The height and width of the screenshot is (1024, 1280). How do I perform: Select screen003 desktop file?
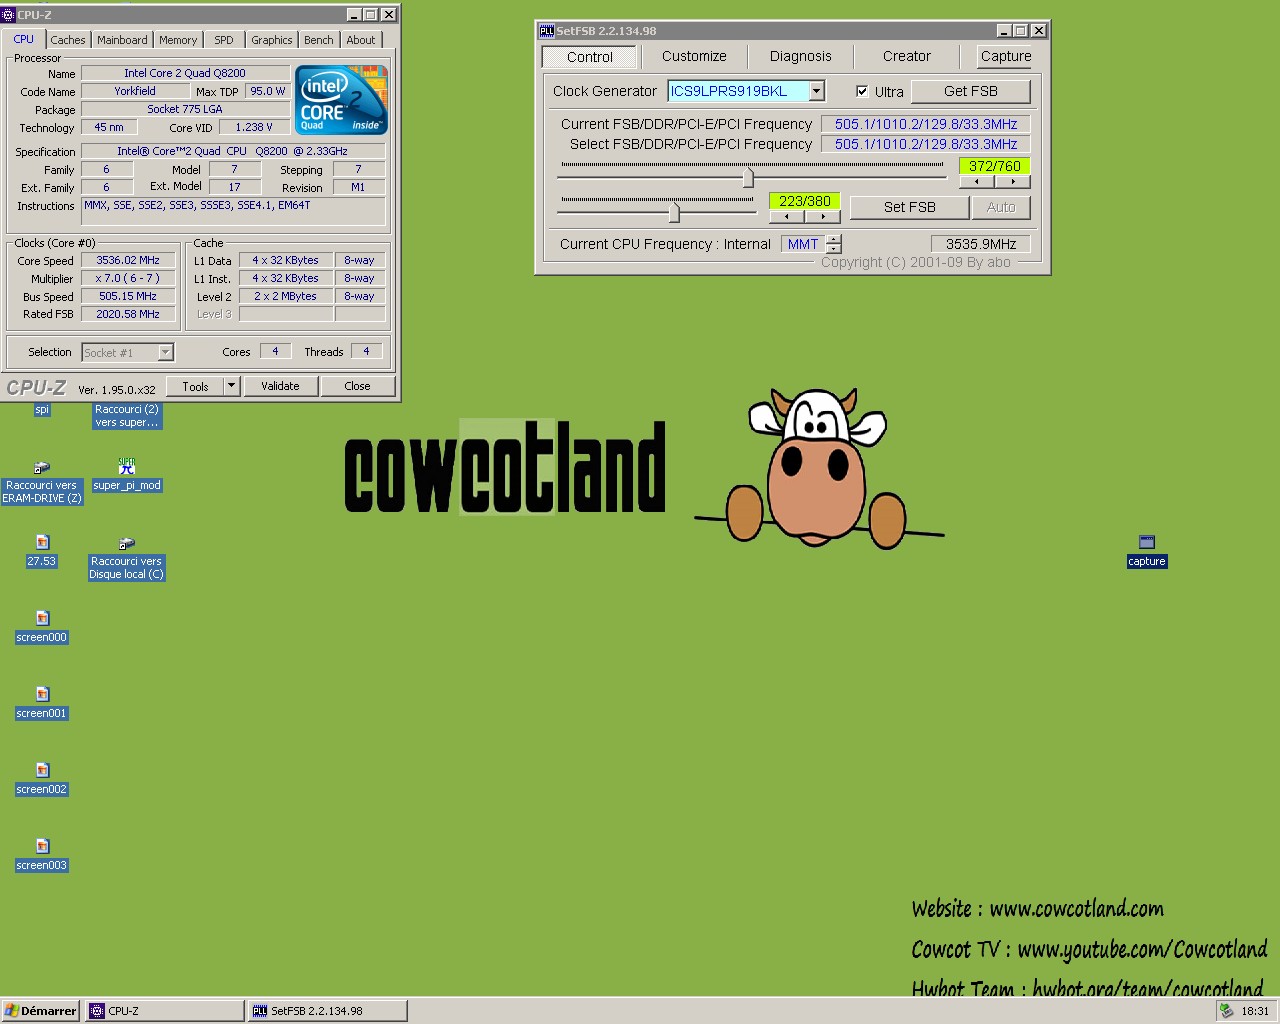click(x=42, y=855)
